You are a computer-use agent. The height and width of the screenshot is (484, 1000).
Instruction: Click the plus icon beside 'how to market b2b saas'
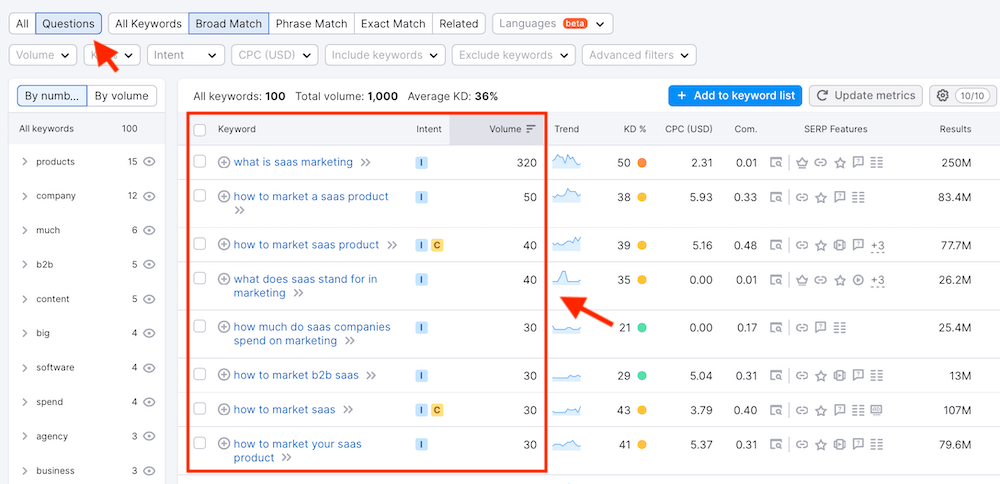(x=224, y=376)
